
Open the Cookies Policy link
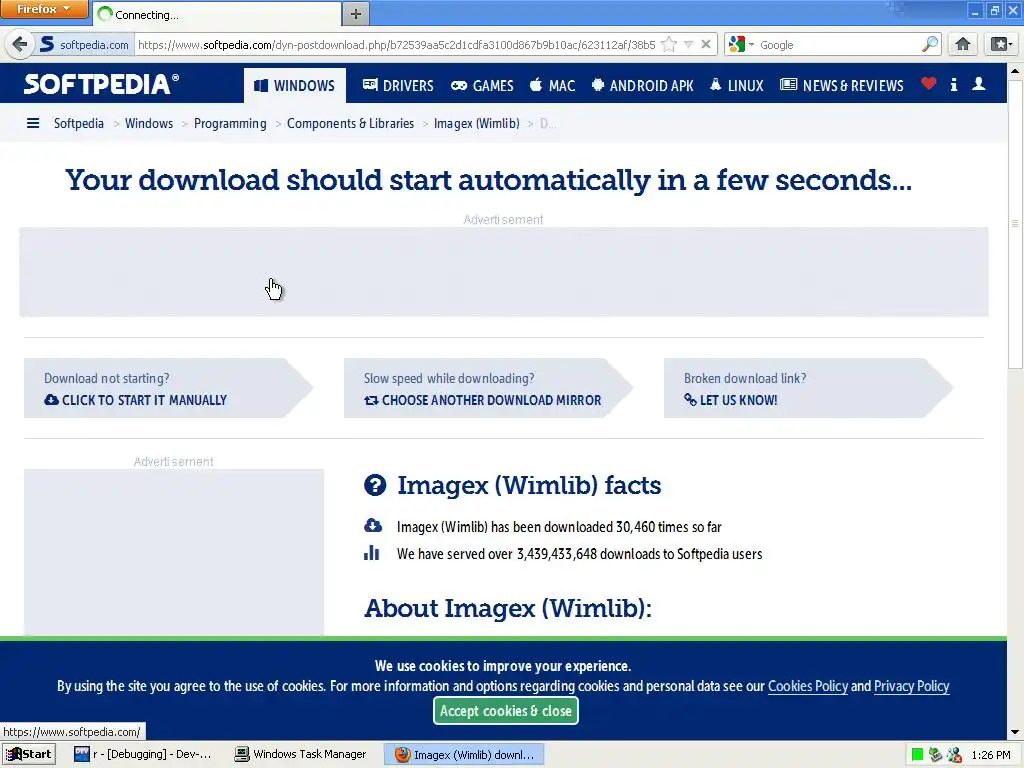(808, 686)
